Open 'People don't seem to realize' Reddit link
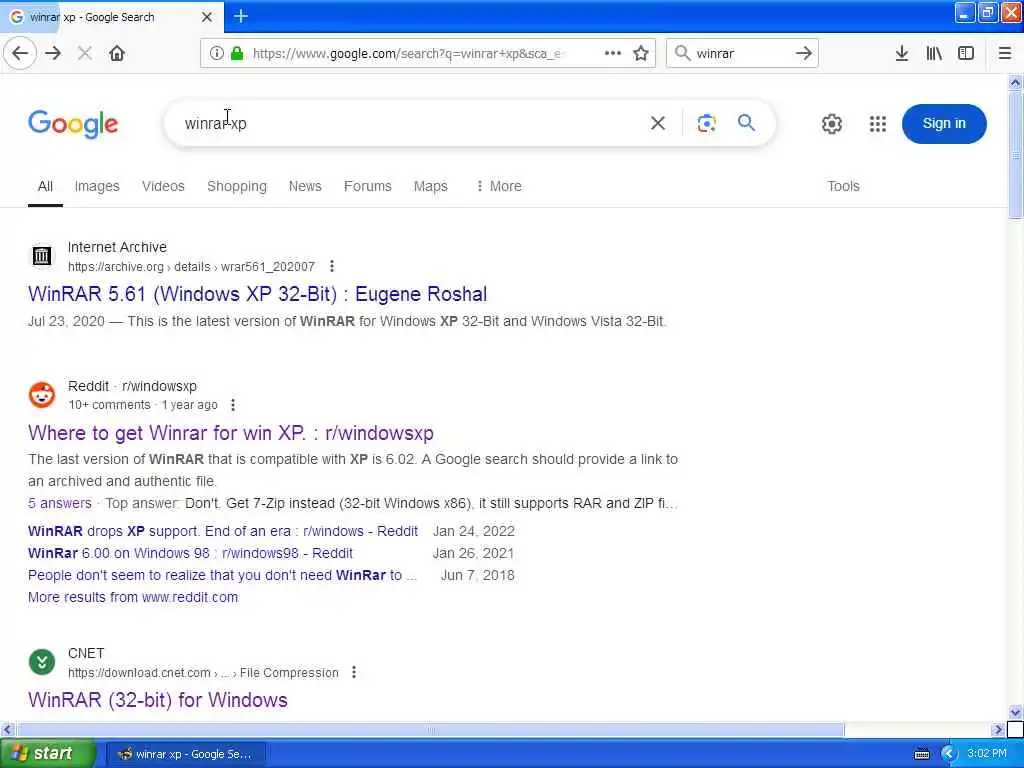 coord(222,575)
